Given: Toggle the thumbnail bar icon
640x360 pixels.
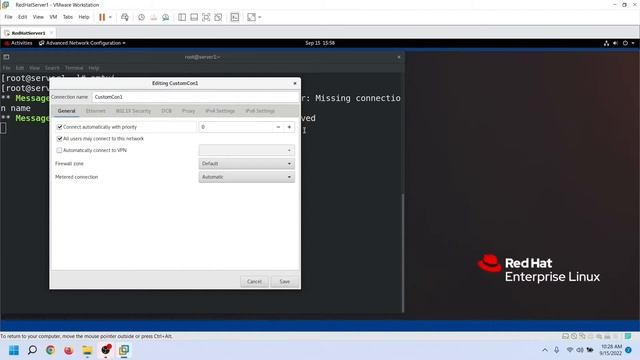Looking at the screenshot, I should pos(194,17).
